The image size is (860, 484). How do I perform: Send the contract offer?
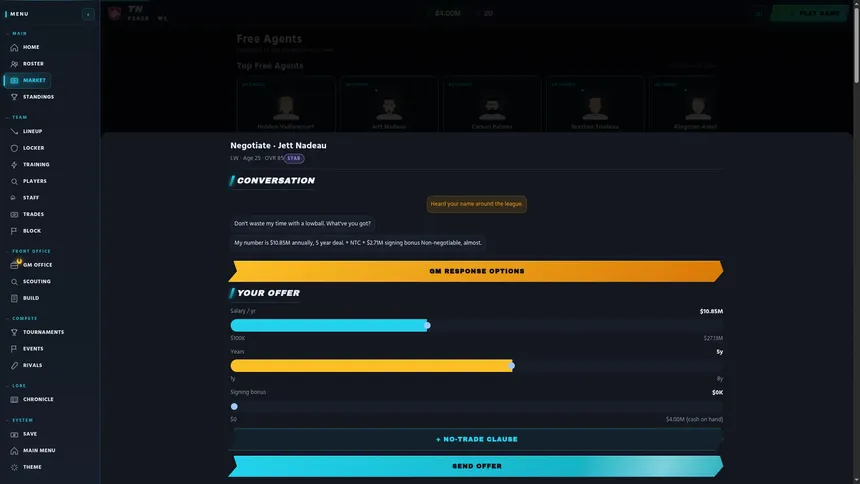[476, 466]
